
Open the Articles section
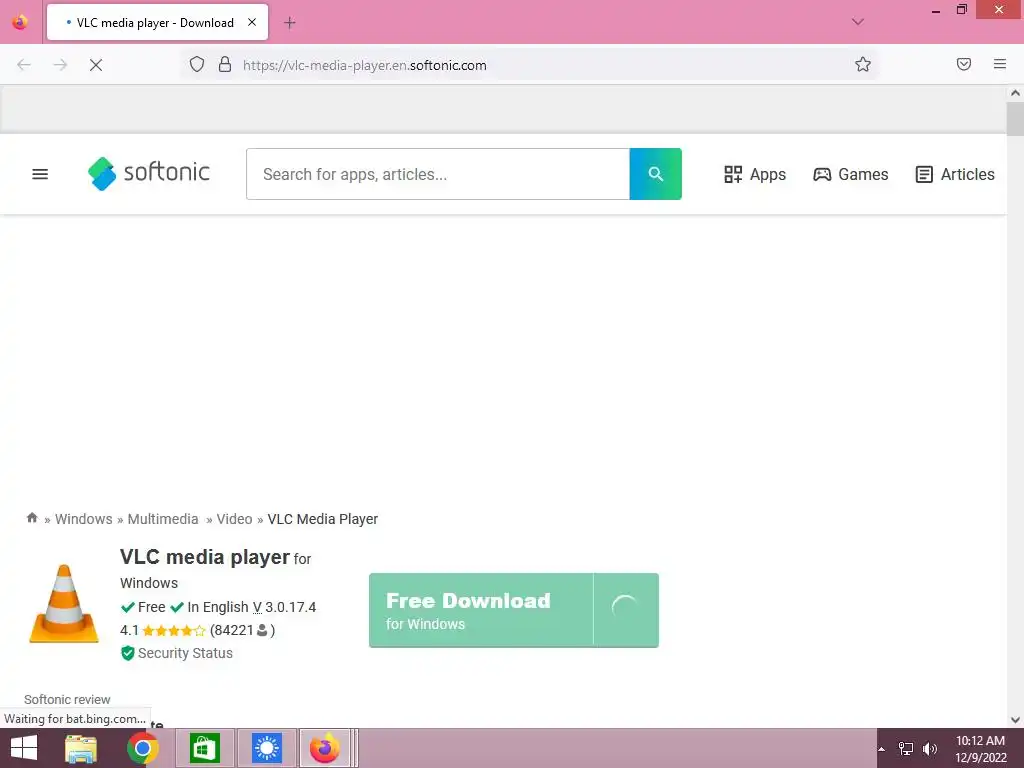point(955,174)
